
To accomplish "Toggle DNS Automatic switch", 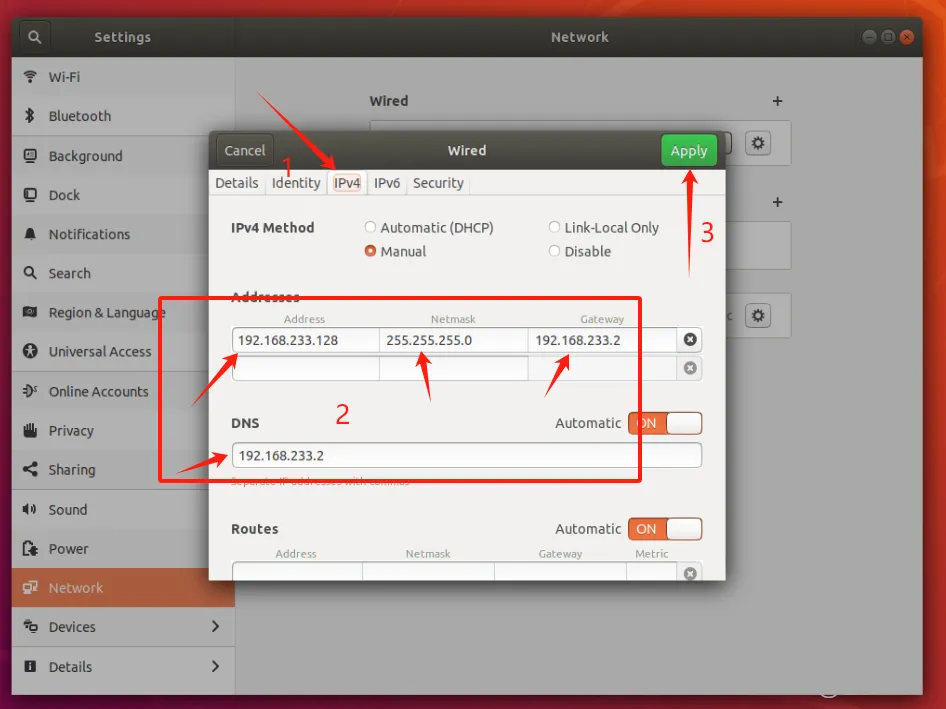I will point(665,423).
